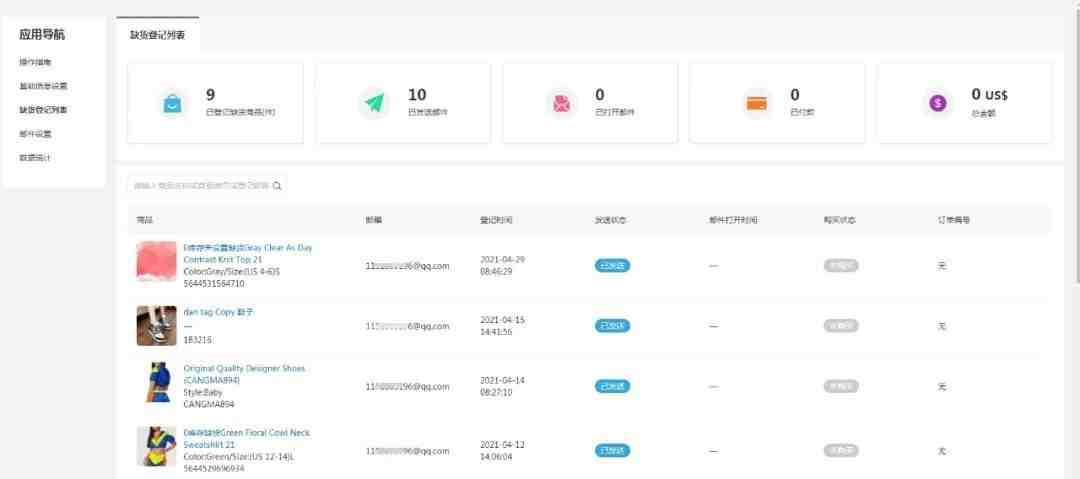
Task: Open the Green Floral Cowl Neck Sweatshirt link
Action: click(x=247, y=438)
